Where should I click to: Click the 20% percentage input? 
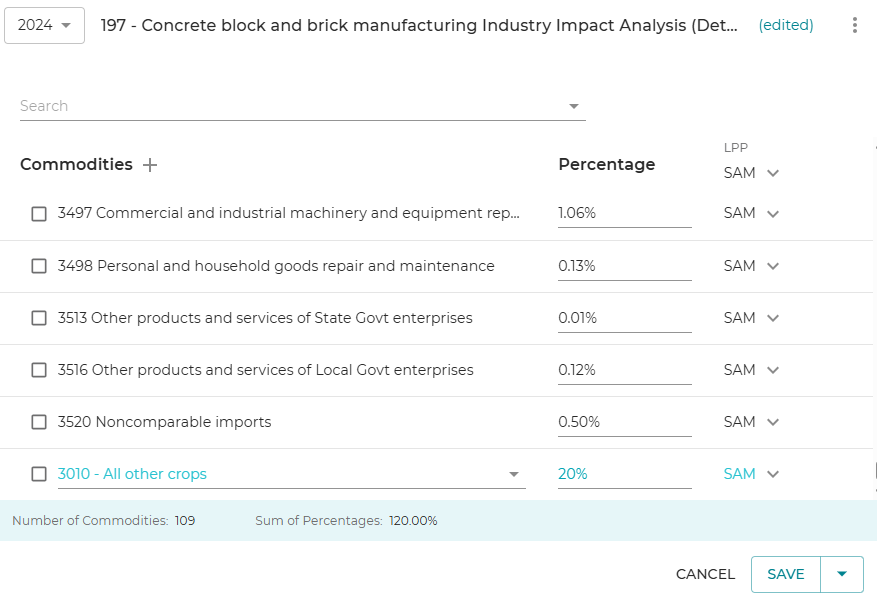tap(624, 474)
